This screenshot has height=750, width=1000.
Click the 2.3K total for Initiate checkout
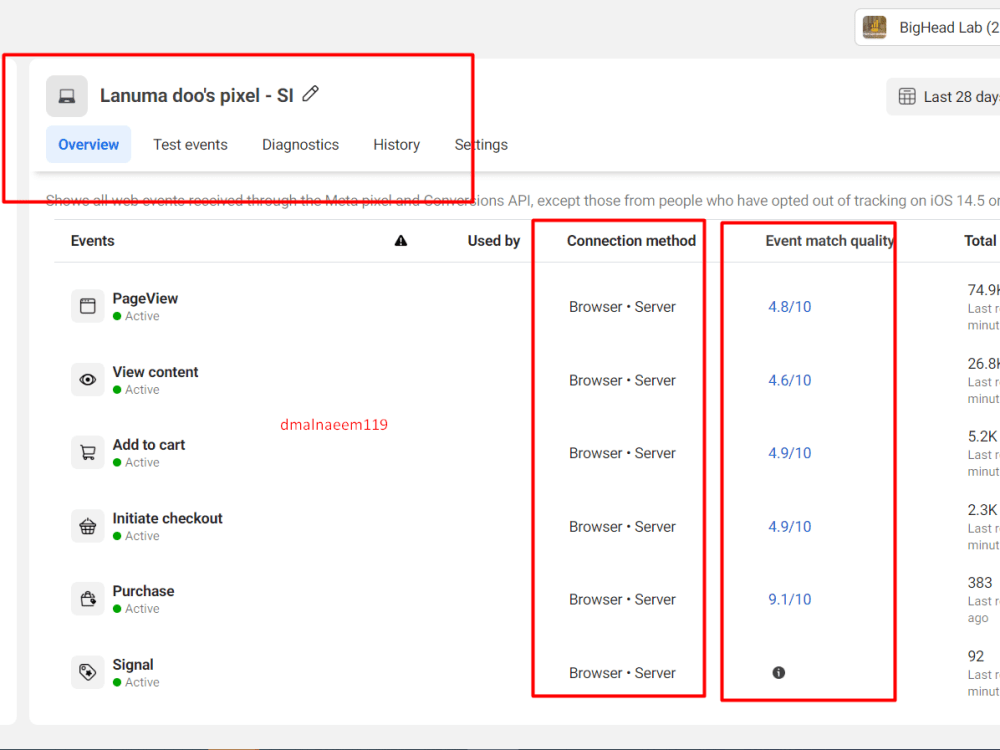coord(982,510)
